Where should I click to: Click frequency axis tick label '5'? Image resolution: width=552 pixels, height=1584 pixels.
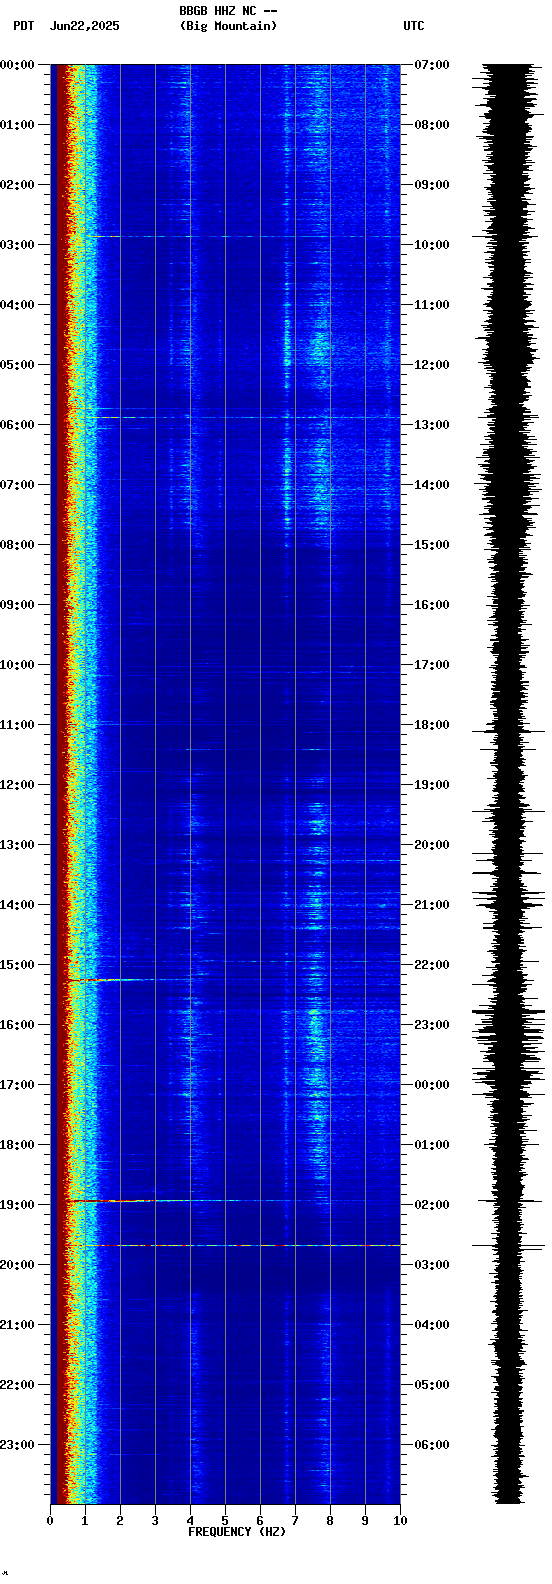pos(225,1521)
